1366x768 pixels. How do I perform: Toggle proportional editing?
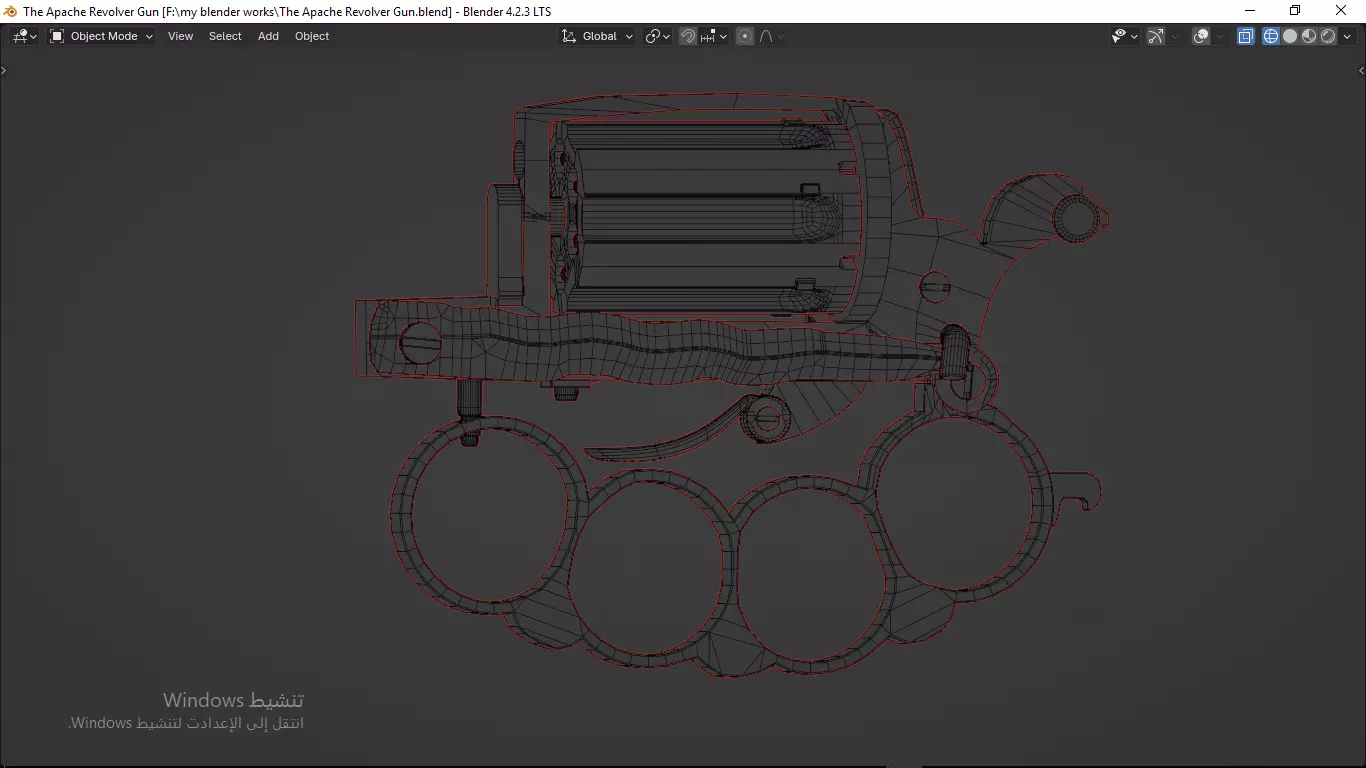pos(745,36)
